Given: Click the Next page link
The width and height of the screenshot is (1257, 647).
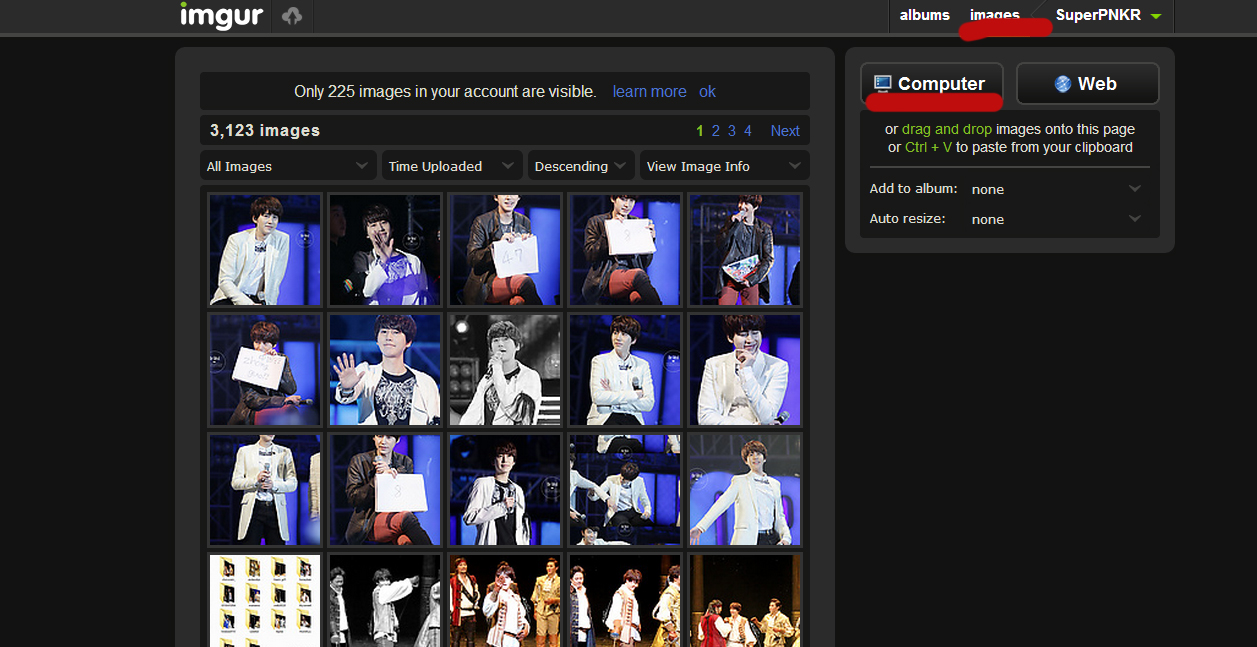Looking at the screenshot, I should (785, 131).
